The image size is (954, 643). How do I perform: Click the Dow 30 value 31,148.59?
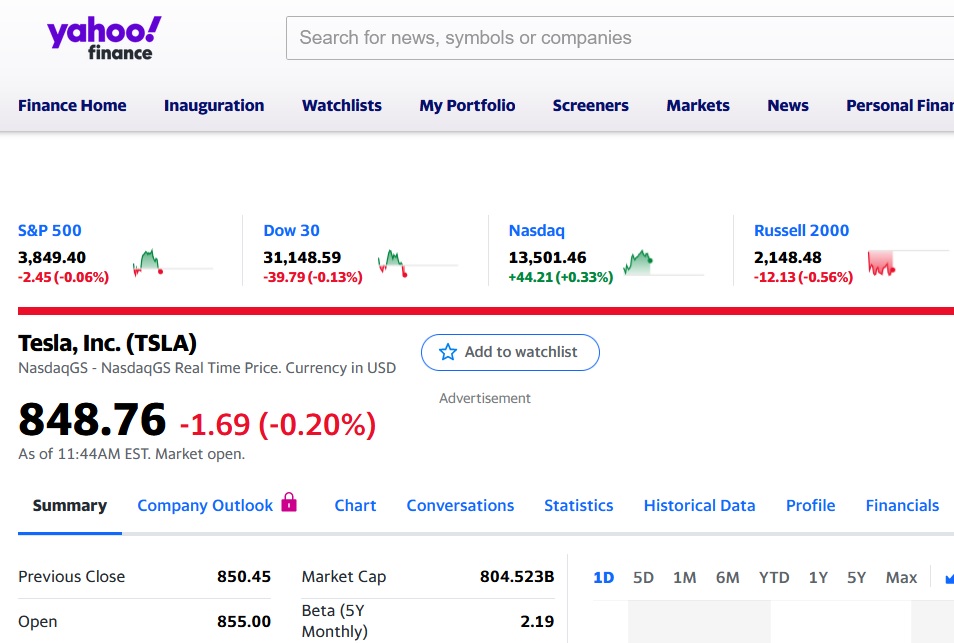tap(302, 258)
